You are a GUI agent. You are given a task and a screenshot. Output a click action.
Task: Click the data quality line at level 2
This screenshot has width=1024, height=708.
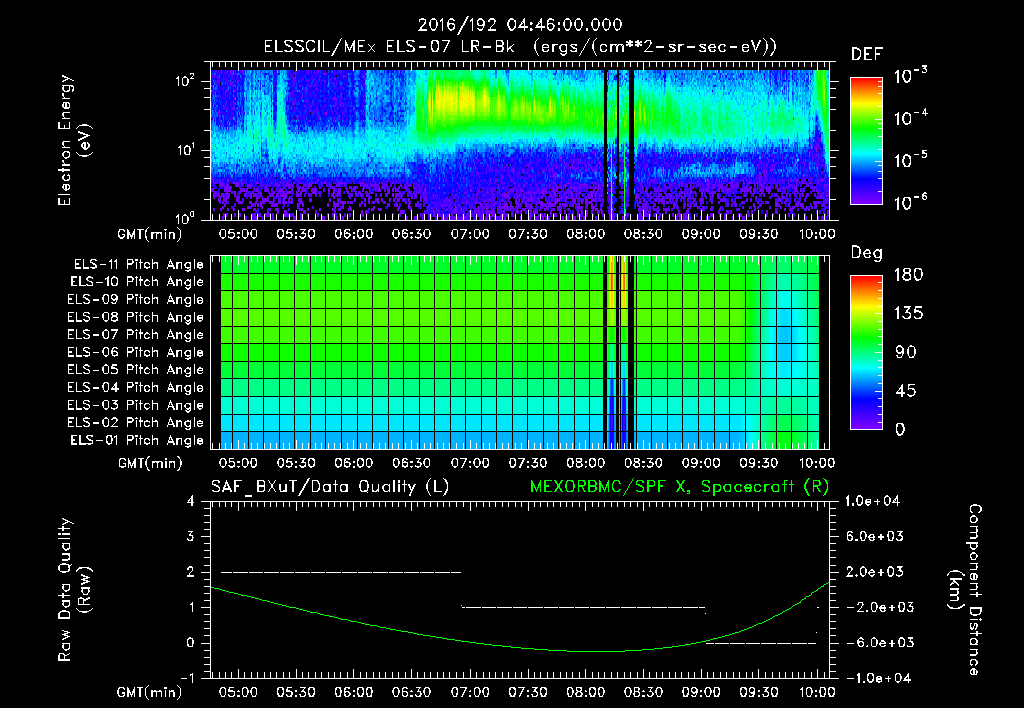[341, 572]
